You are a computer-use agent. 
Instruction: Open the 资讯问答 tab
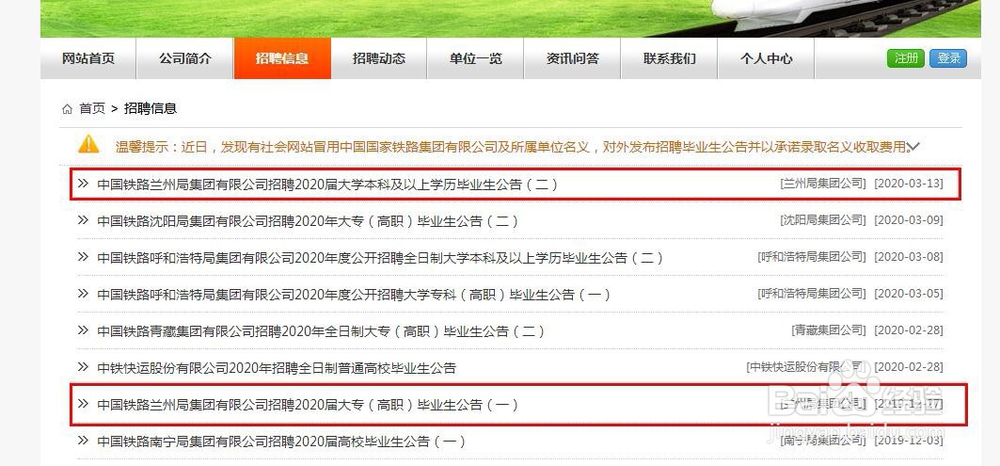[573, 59]
